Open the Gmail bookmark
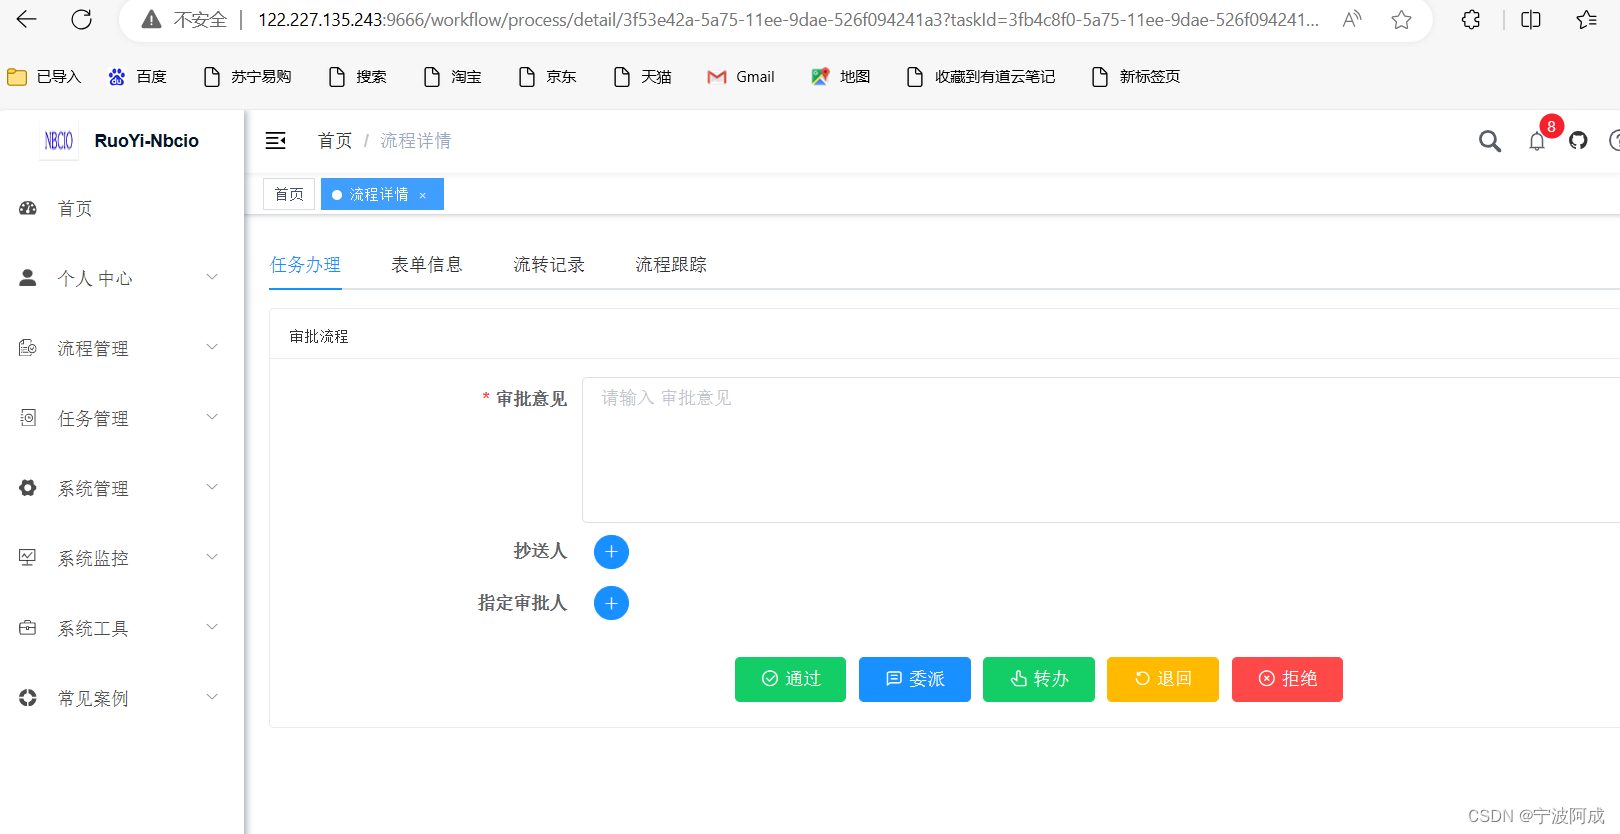 (741, 77)
